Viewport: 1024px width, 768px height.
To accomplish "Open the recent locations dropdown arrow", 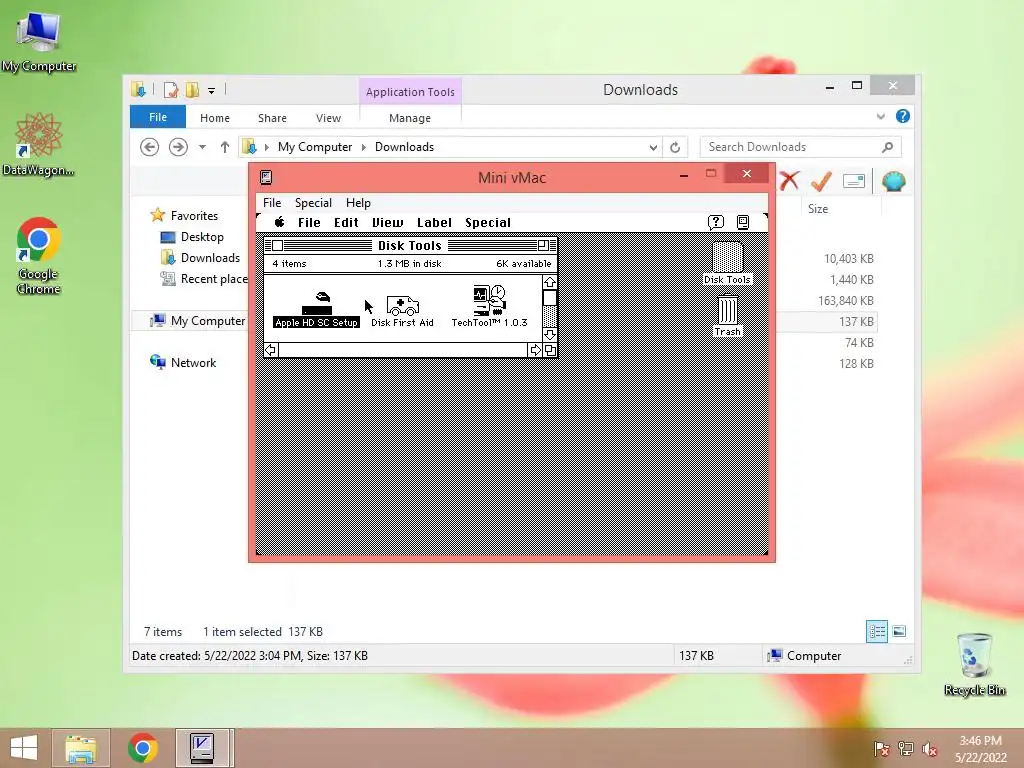I will tap(202, 147).
